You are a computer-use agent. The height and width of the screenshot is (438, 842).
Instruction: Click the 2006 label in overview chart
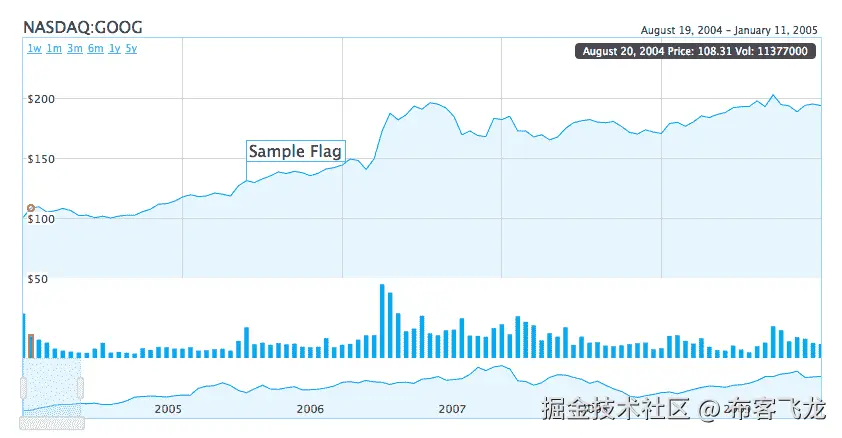(310, 409)
